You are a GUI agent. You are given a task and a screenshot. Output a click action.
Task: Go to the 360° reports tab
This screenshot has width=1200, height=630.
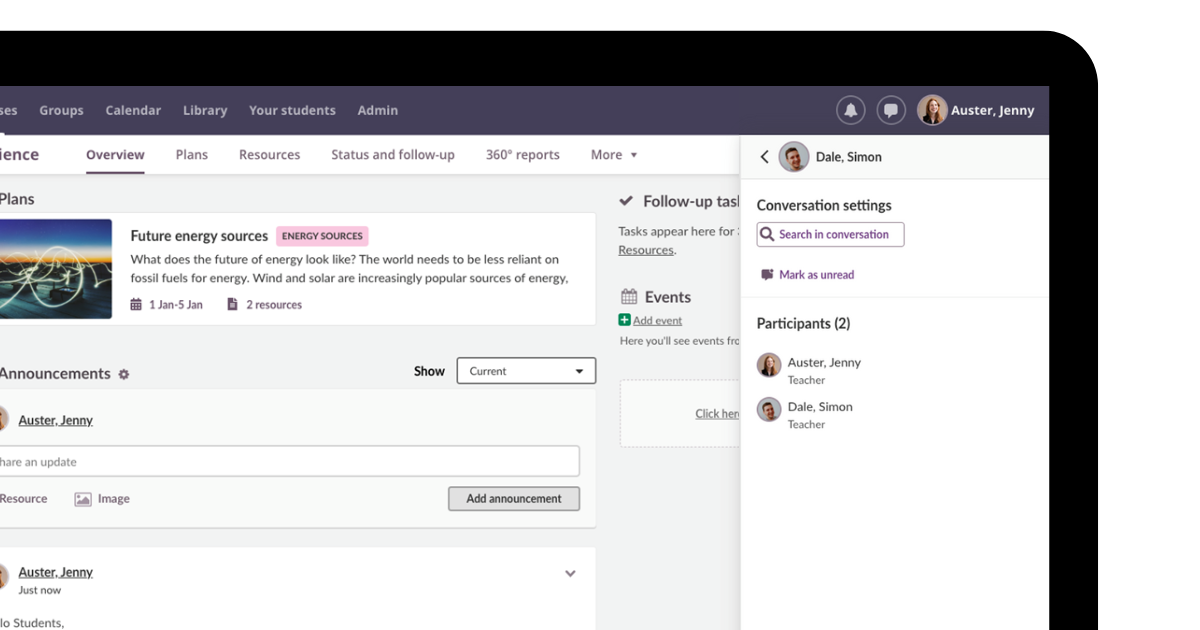click(x=522, y=155)
